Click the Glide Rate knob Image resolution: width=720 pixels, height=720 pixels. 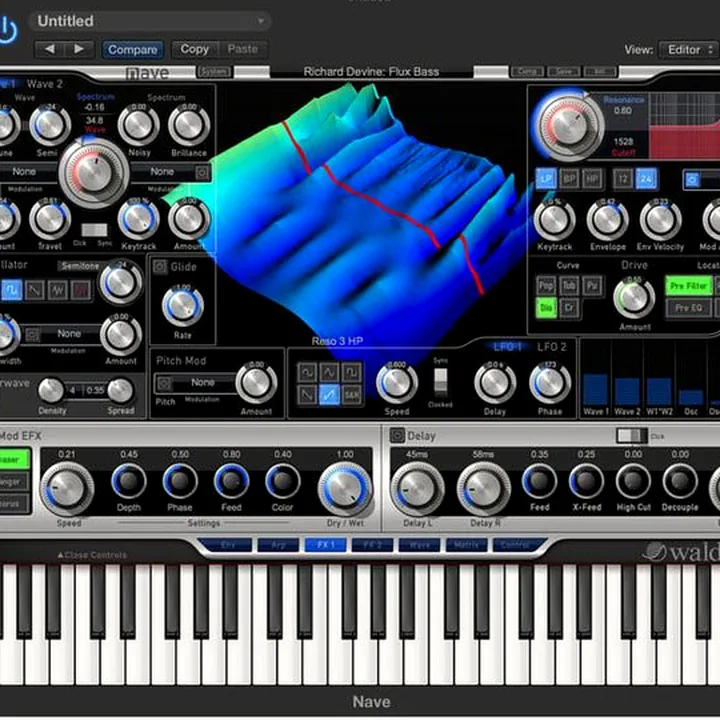[182, 306]
